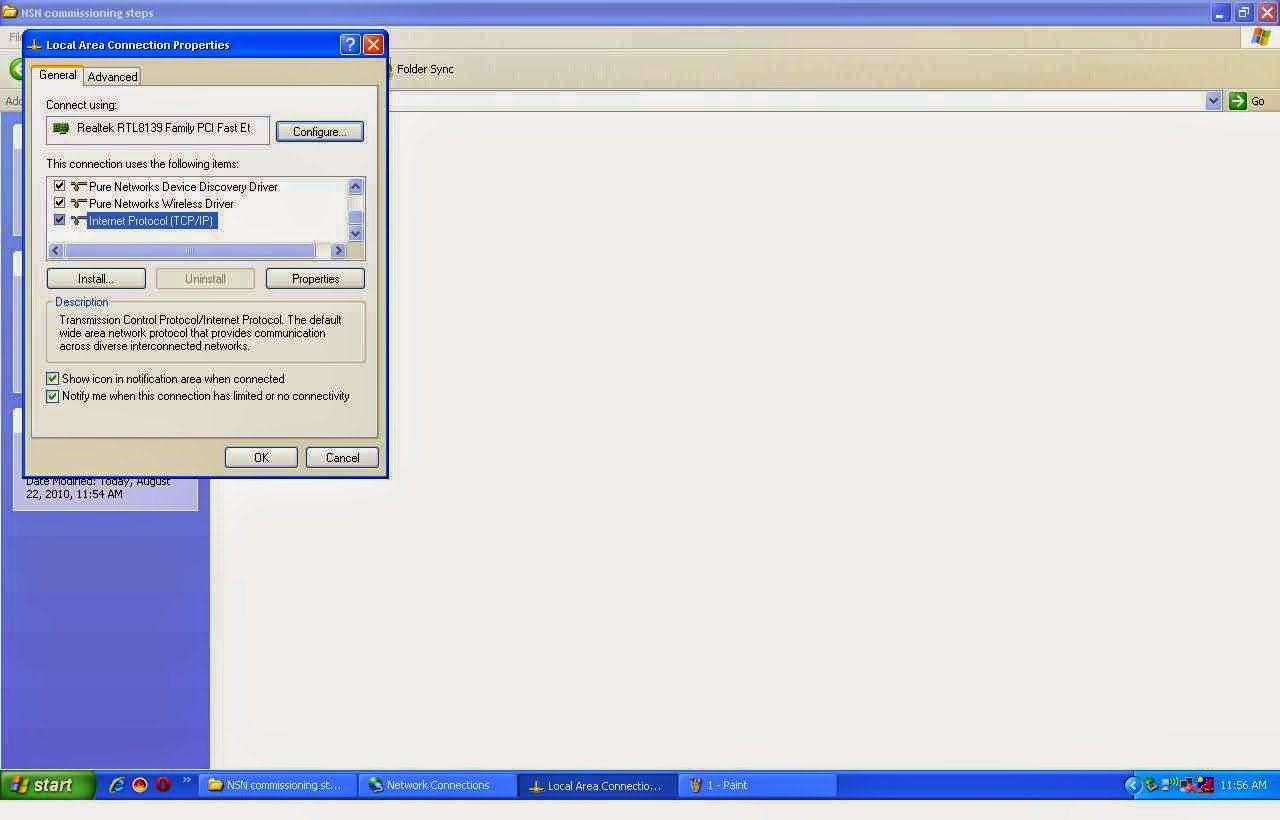Open the NSN commissioning steps taskbar item
The width and height of the screenshot is (1280, 820).
277,785
